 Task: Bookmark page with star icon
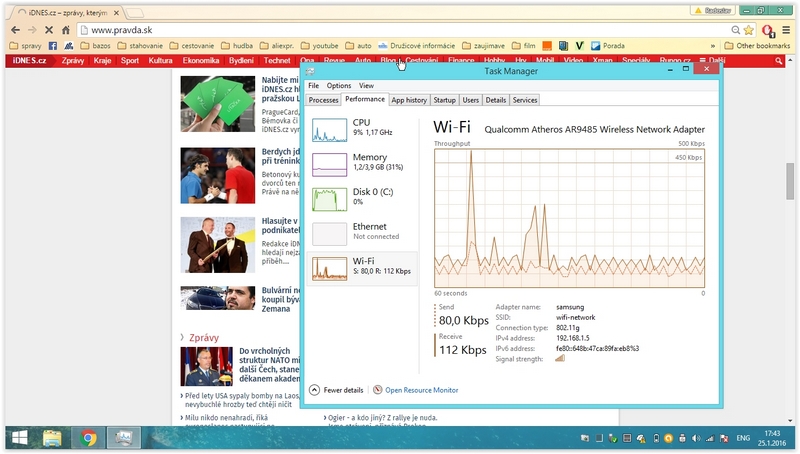pos(748,30)
